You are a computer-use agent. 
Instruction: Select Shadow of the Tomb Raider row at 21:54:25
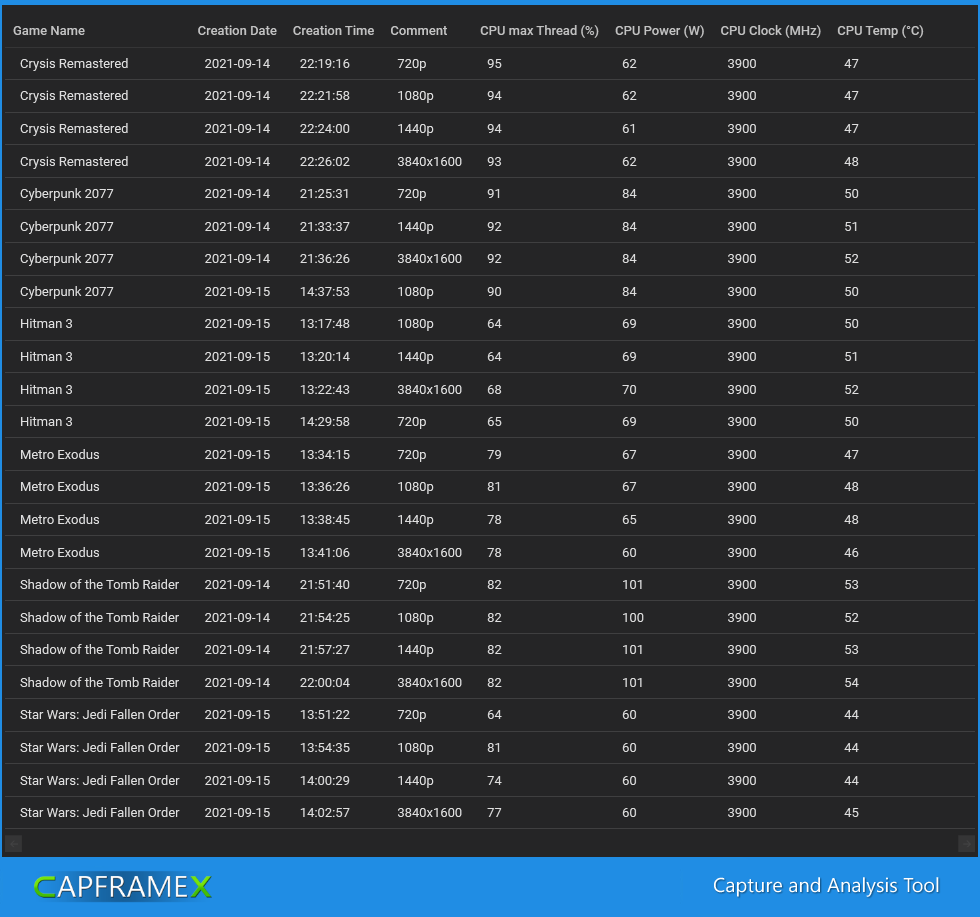pyautogui.click(x=490, y=618)
